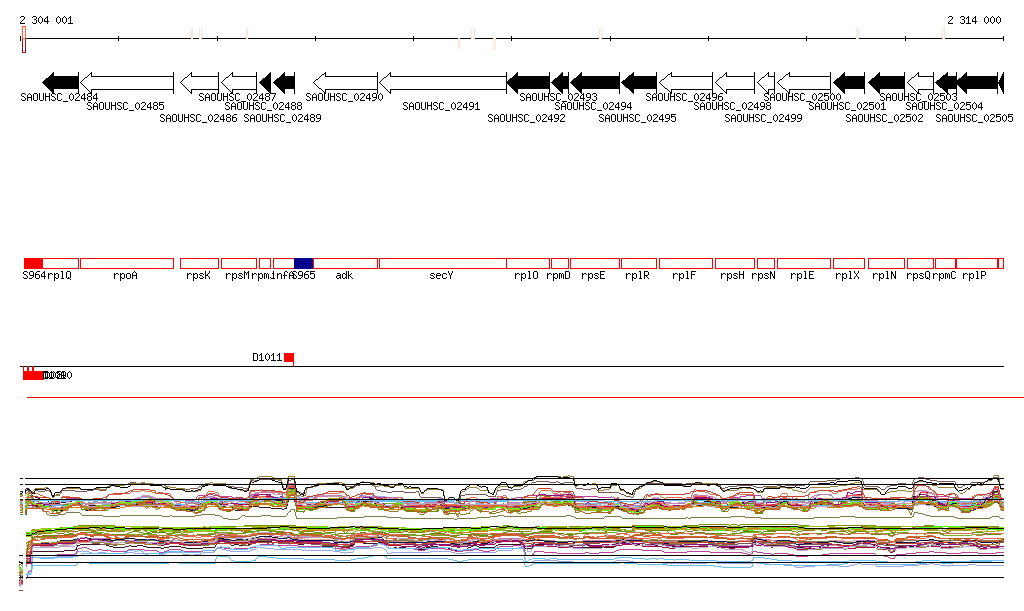Image resolution: width=1024 pixels, height=611 pixels.
Task: Click the rplR feature box
Action: pos(639,263)
